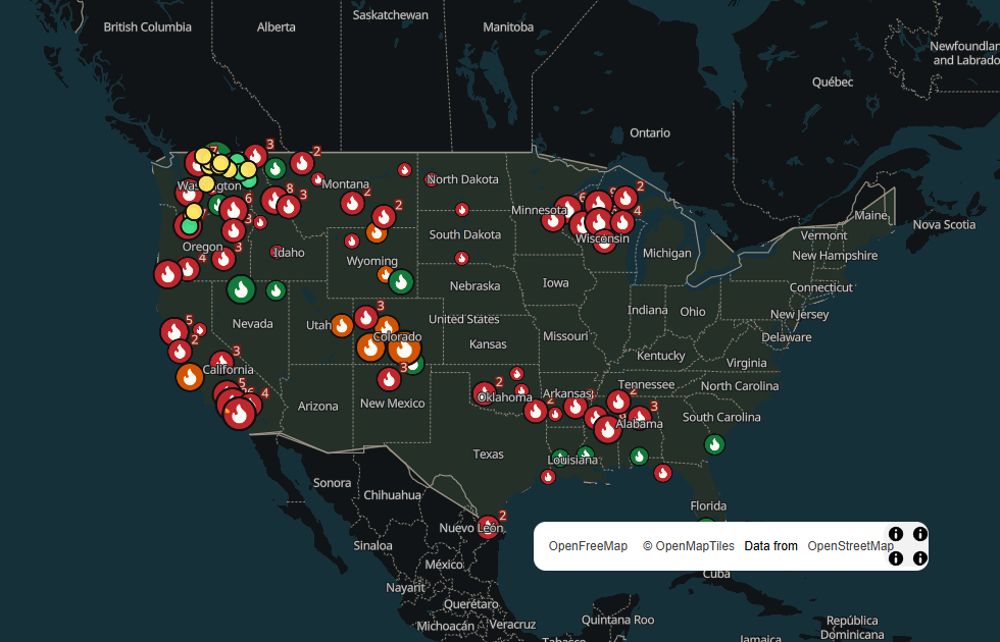This screenshot has height=642, width=1000.
Task: Click the Michigan state label
Action: click(667, 253)
